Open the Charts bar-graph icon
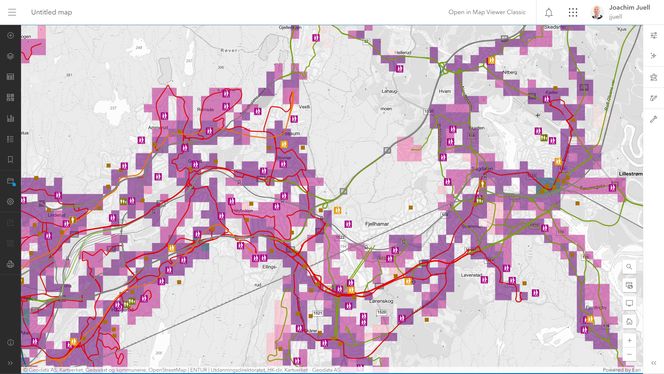 pyautogui.click(x=11, y=118)
